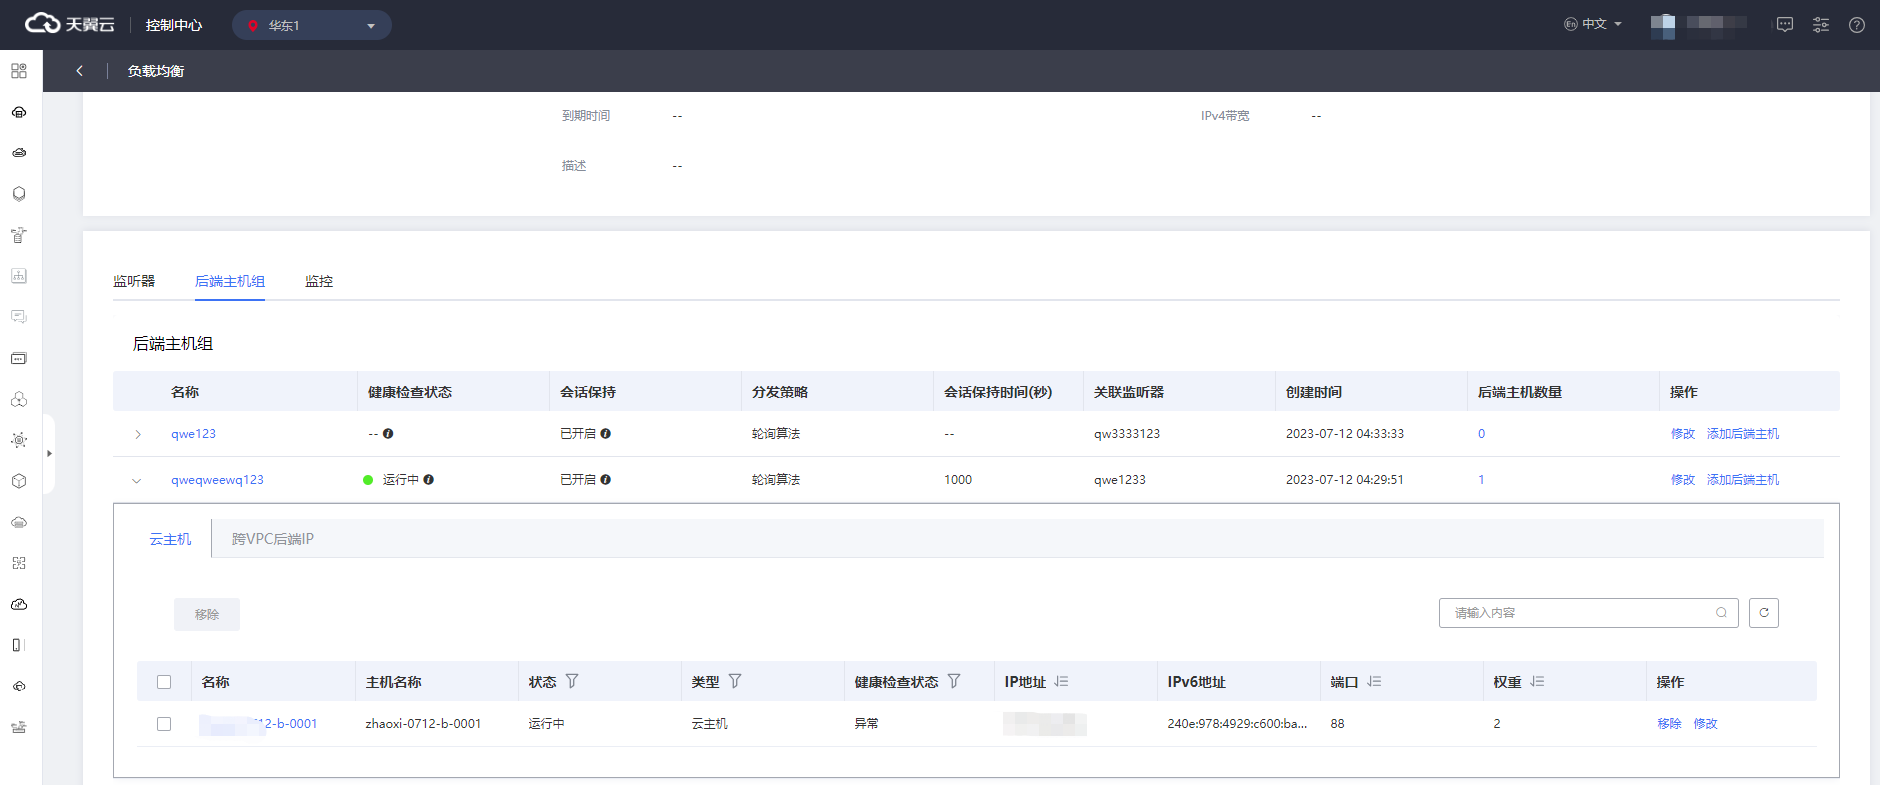This screenshot has height=785, width=1880.
Task: Click the back arrow beside 负载均衡
Action: 80,71
